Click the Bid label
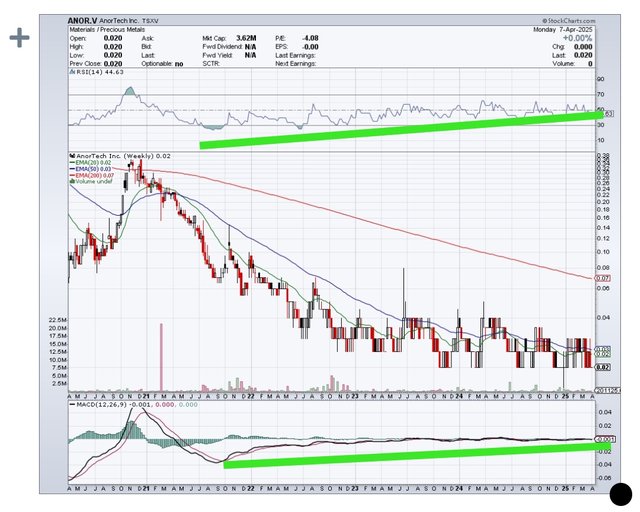The width and height of the screenshot is (640, 512). [147, 47]
